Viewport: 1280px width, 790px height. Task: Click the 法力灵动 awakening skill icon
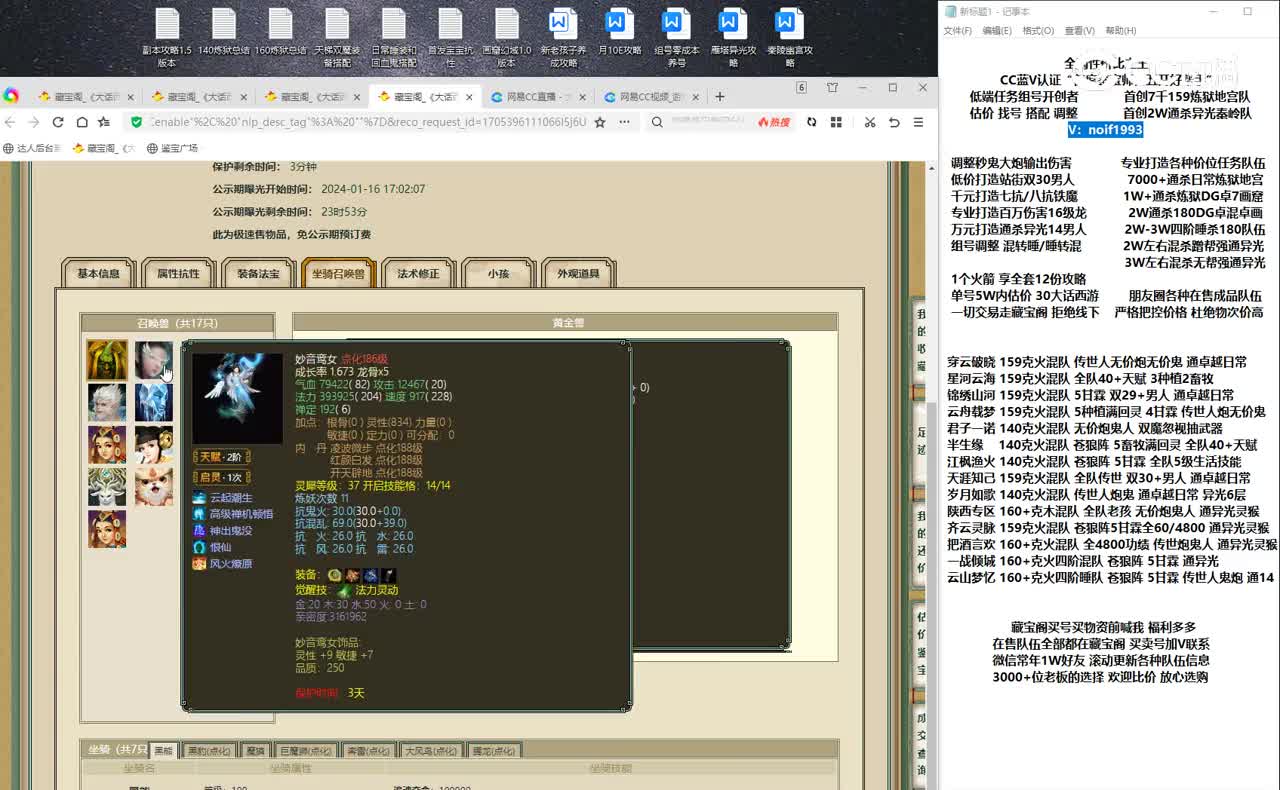[x=344, y=590]
